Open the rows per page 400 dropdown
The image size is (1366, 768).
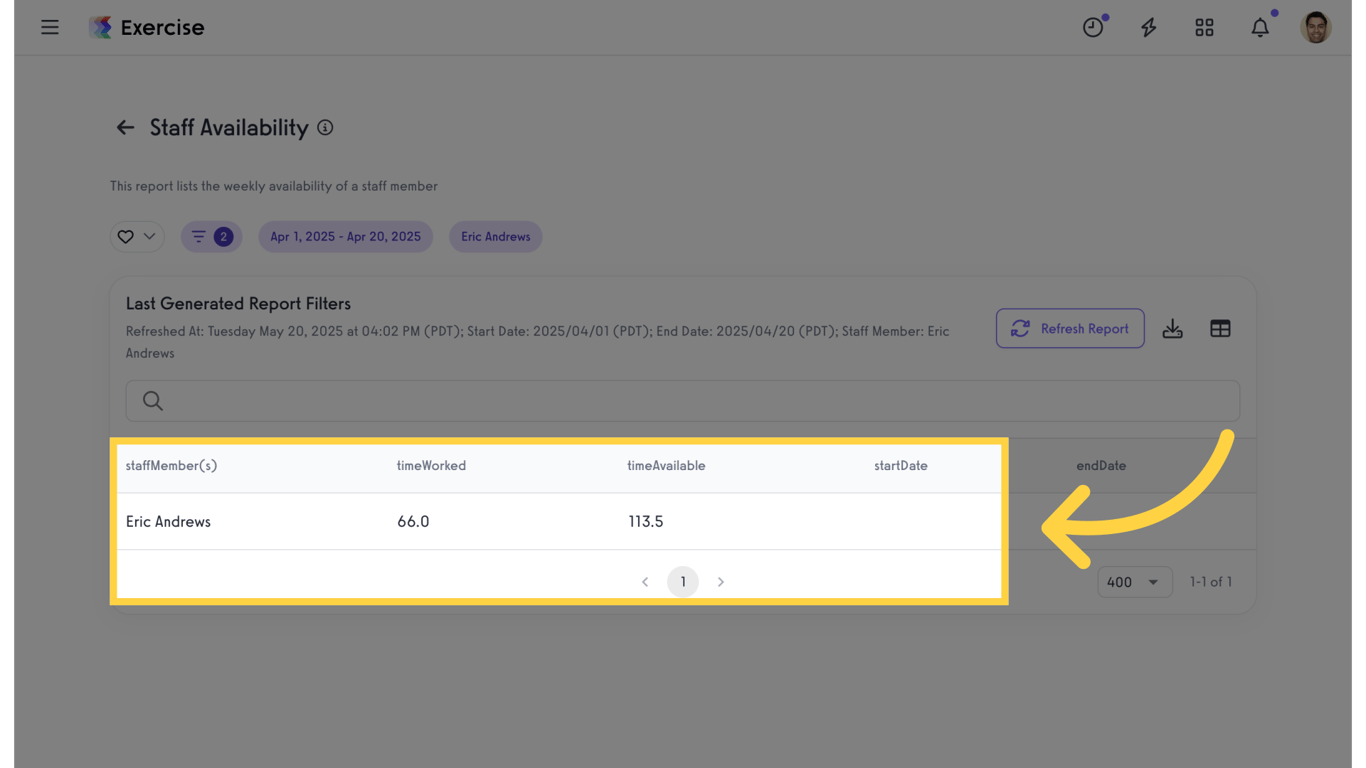[1134, 582]
